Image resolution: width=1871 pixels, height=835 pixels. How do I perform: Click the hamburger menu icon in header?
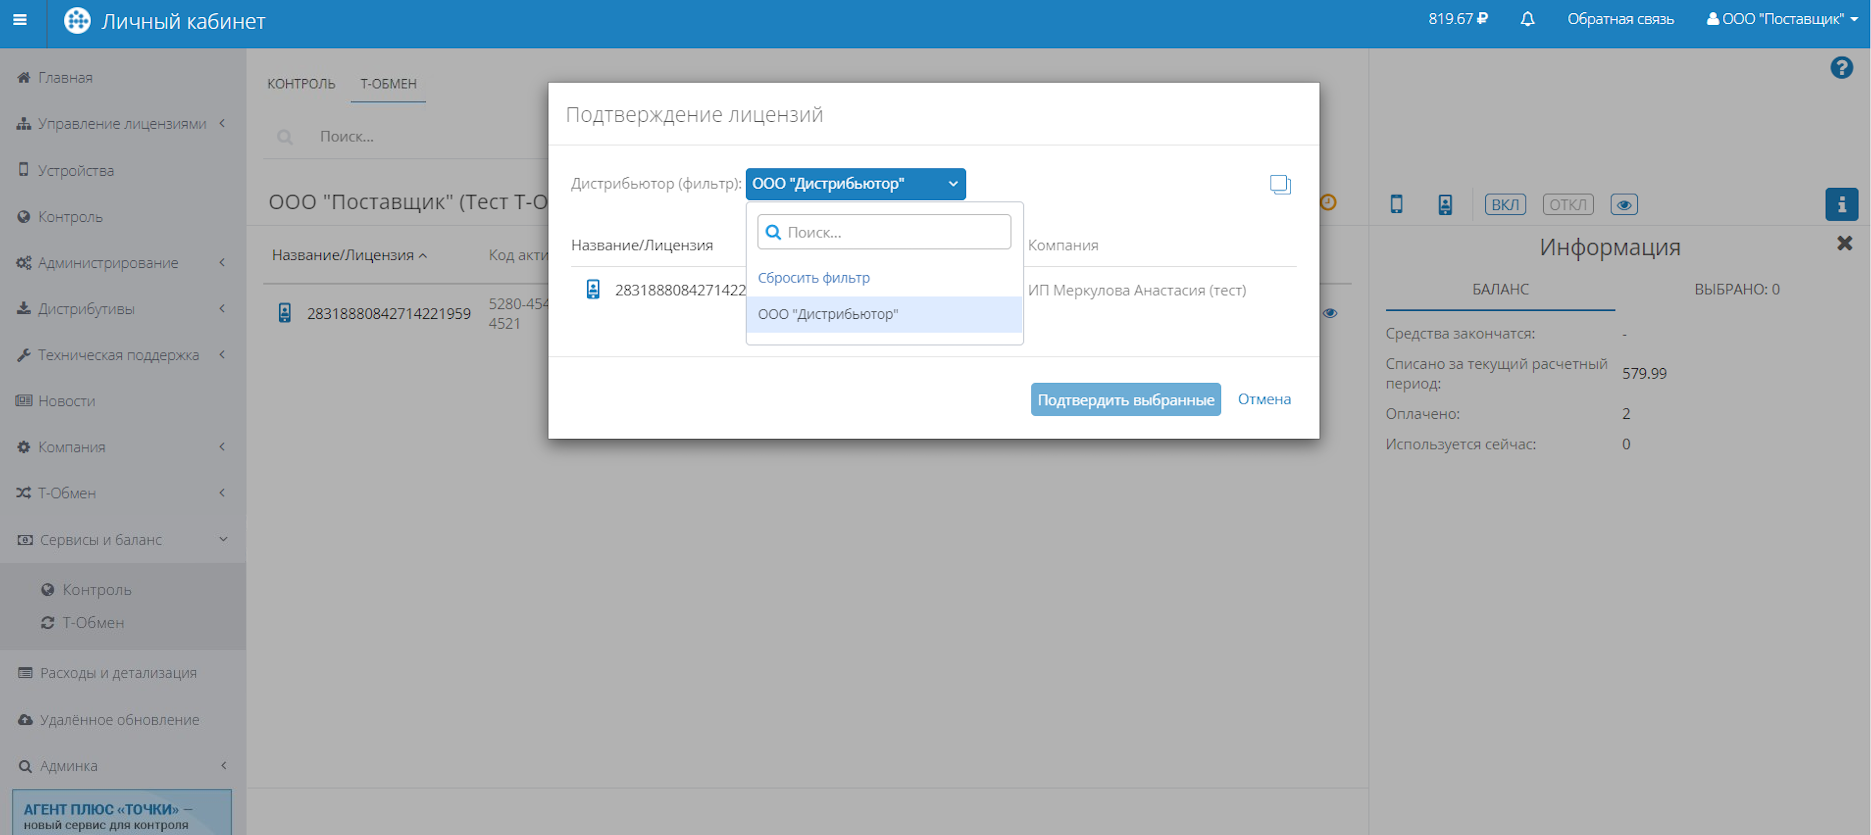(20, 20)
